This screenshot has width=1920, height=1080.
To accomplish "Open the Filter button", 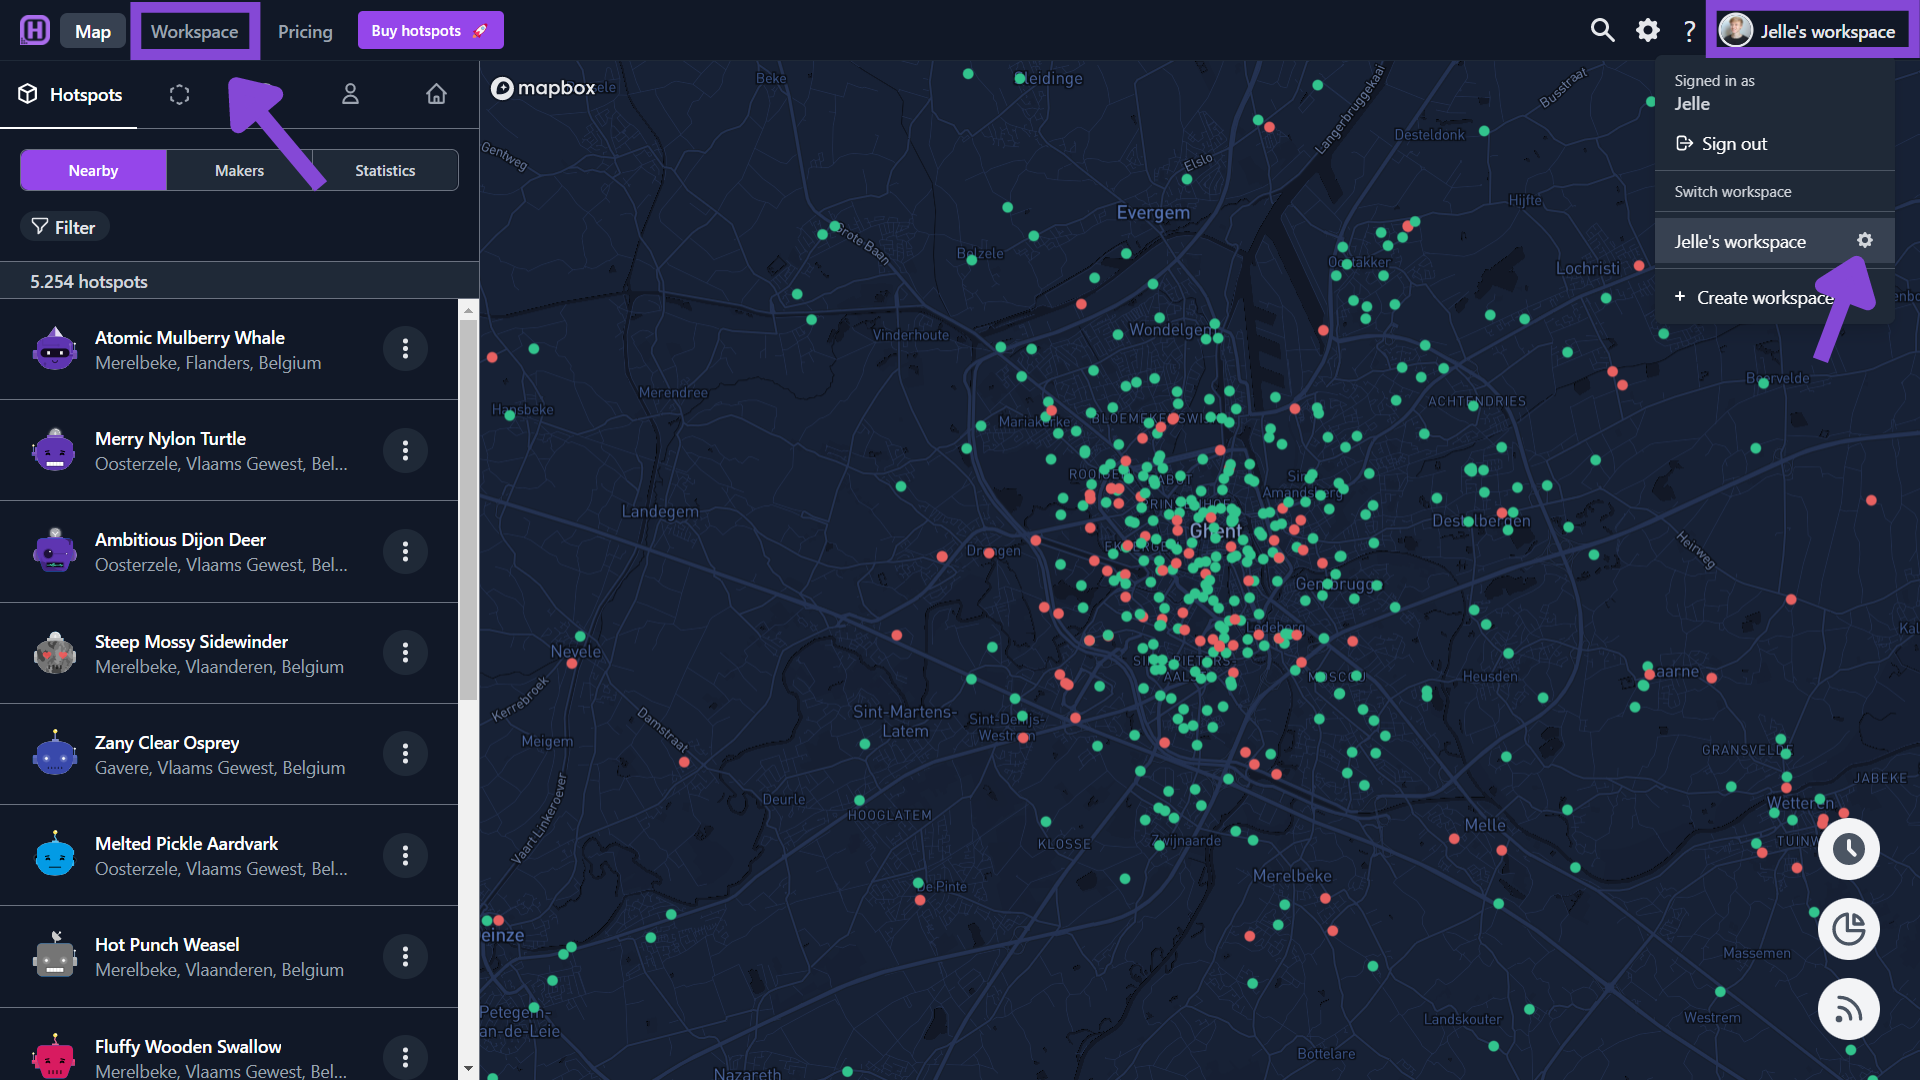I will pyautogui.click(x=64, y=227).
